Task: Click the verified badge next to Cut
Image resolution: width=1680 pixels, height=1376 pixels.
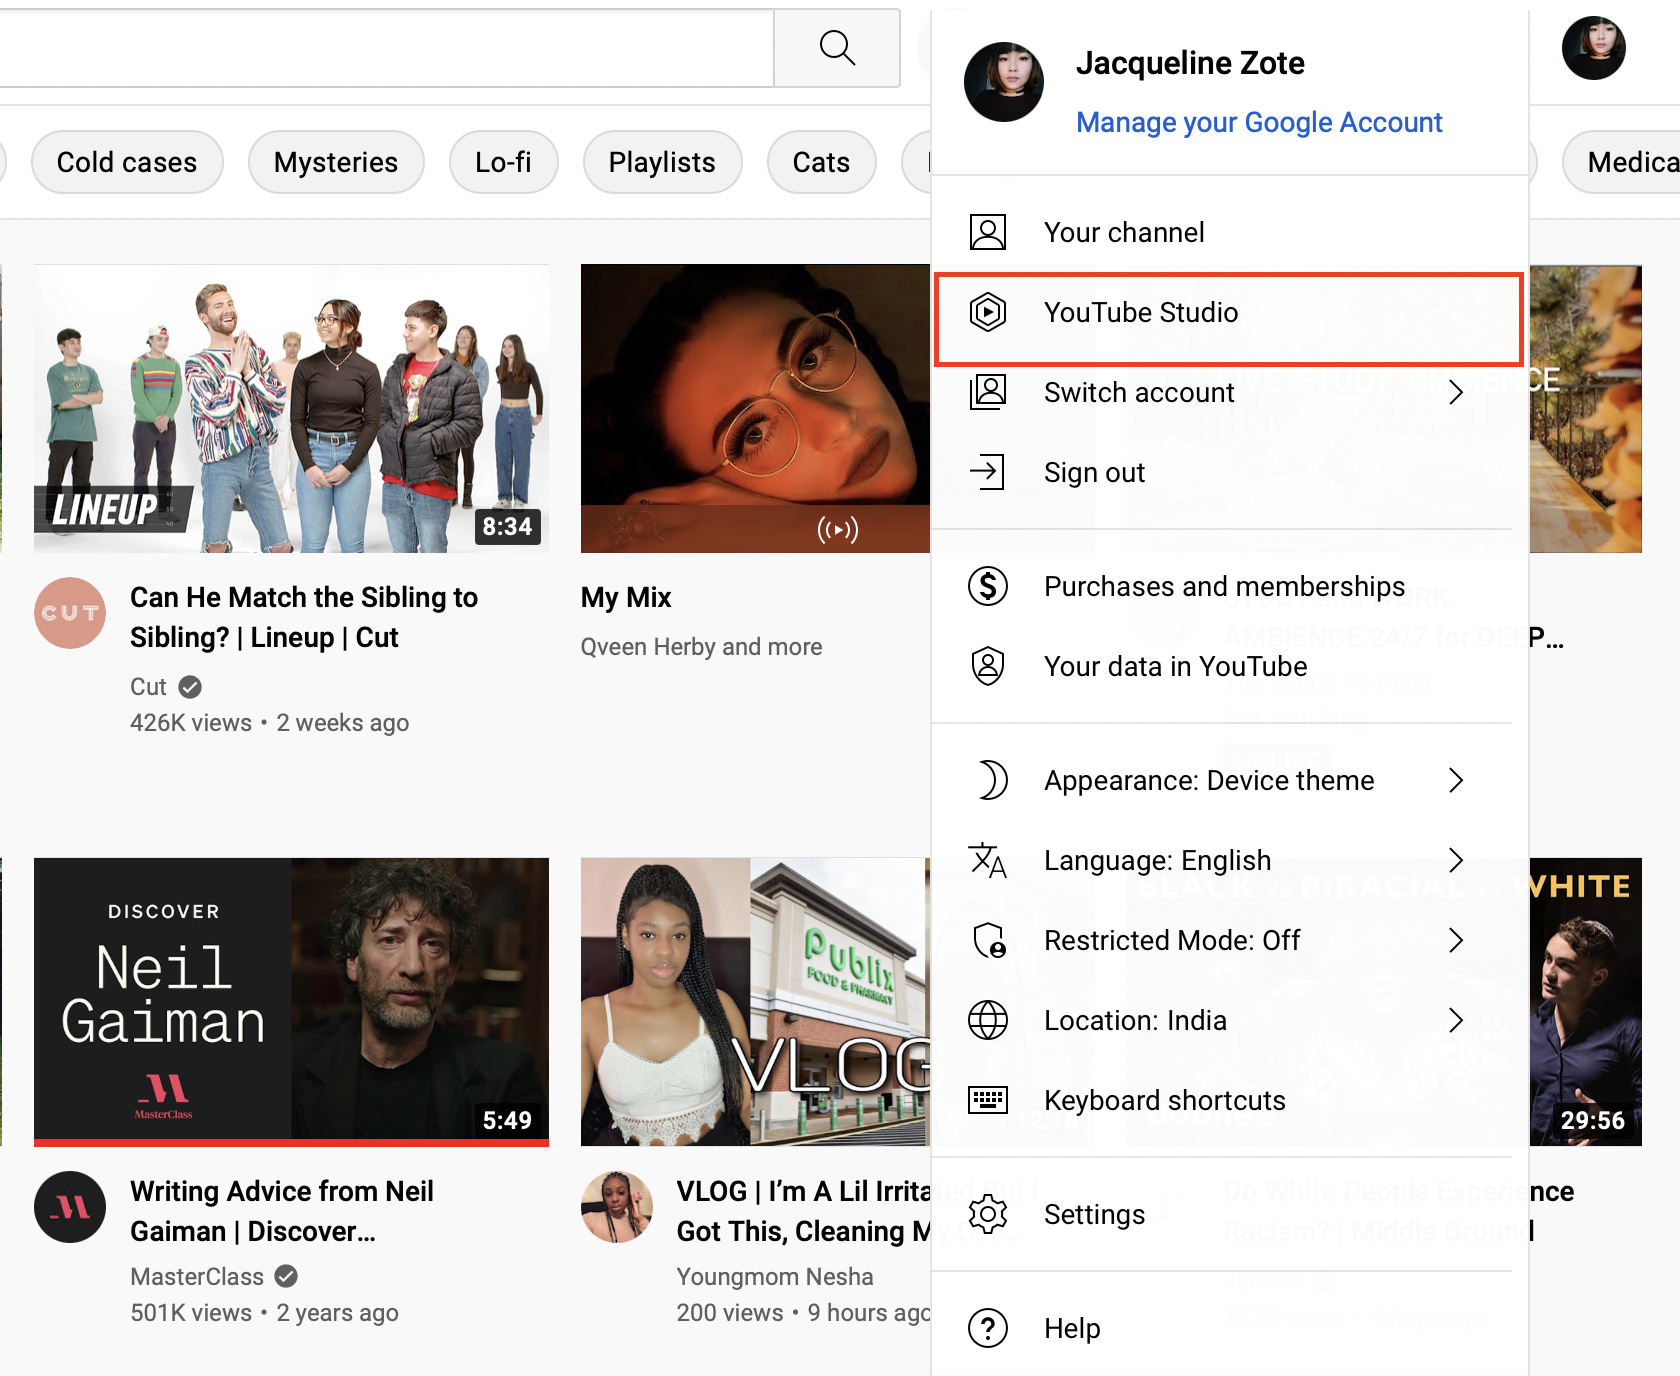Action: (190, 687)
